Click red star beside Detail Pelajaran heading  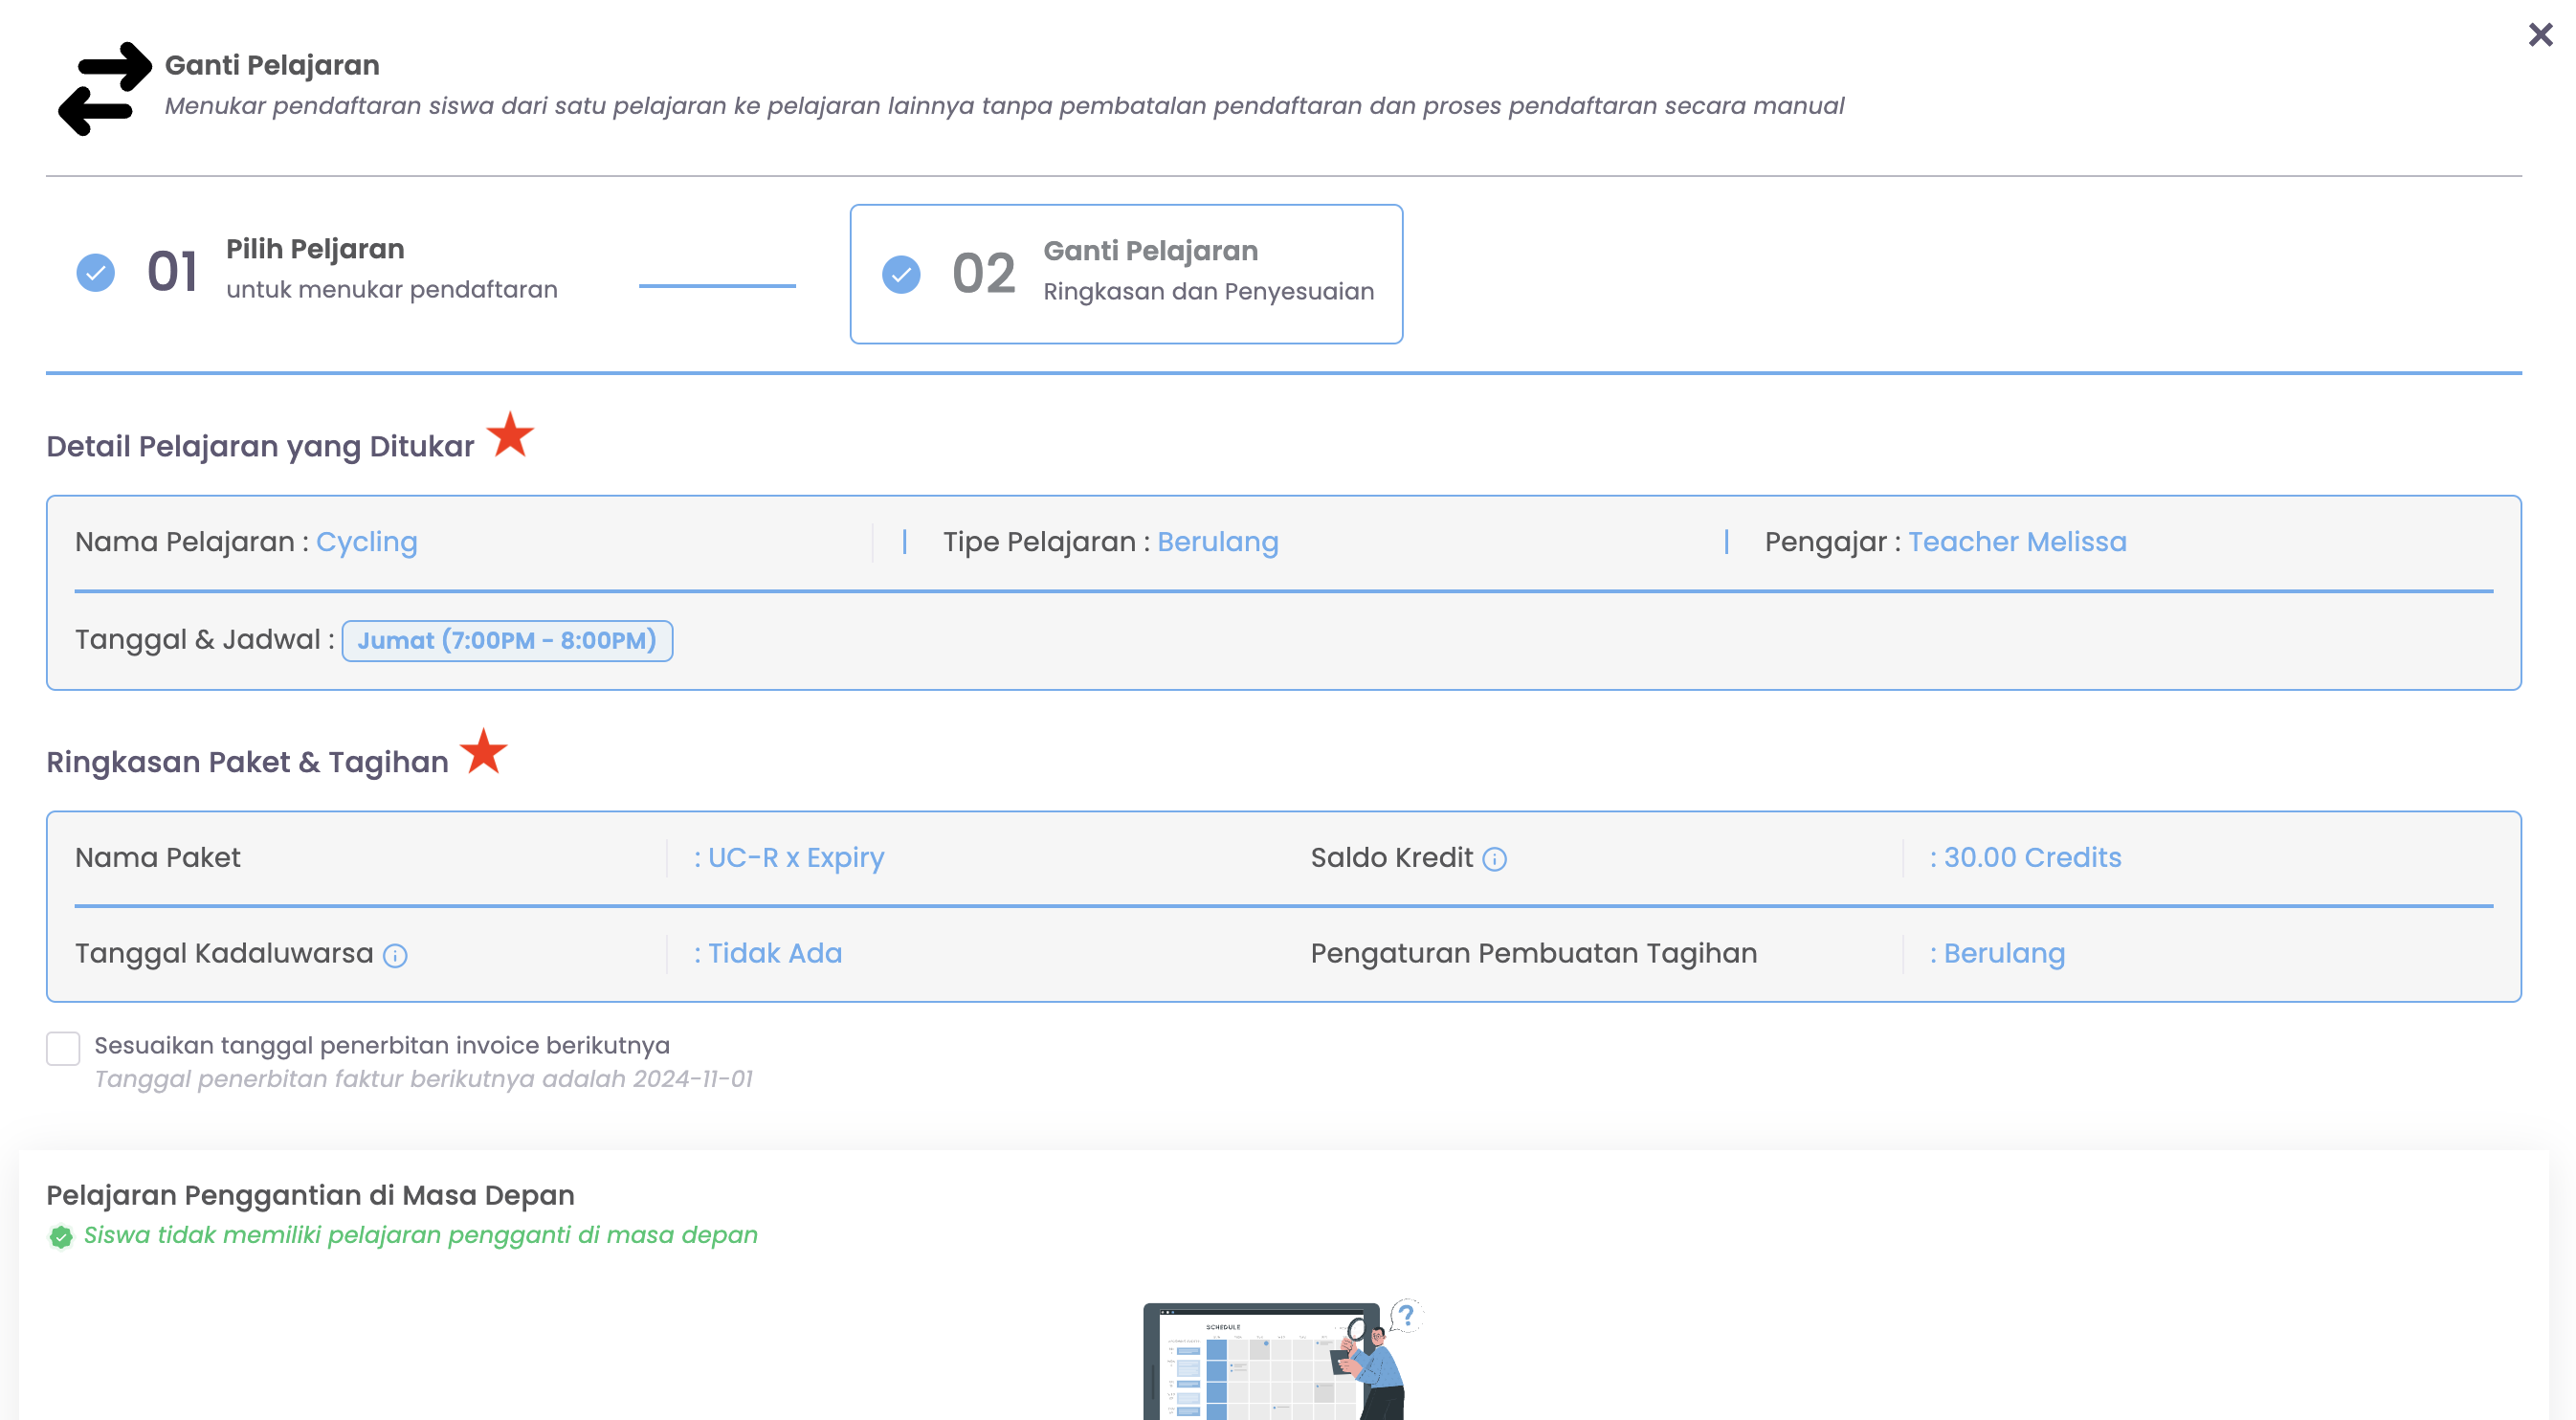pyautogui.click(x=510, y=435)
